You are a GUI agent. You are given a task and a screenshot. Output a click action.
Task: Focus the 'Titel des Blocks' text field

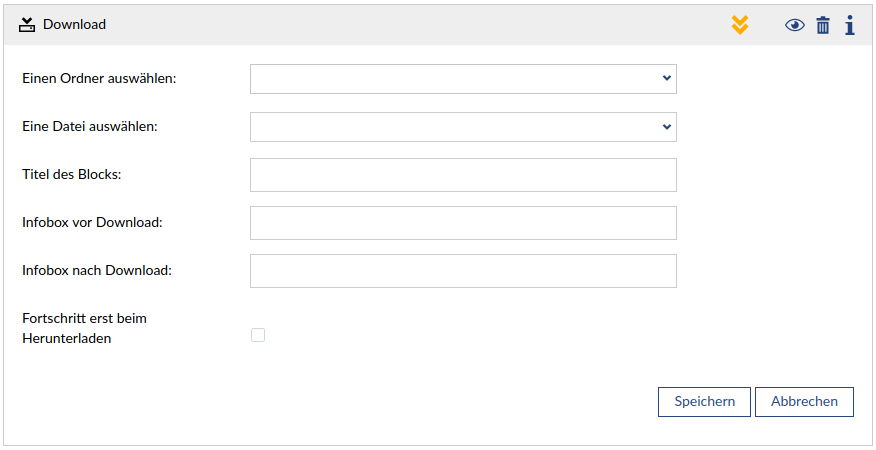click(463, 175)
